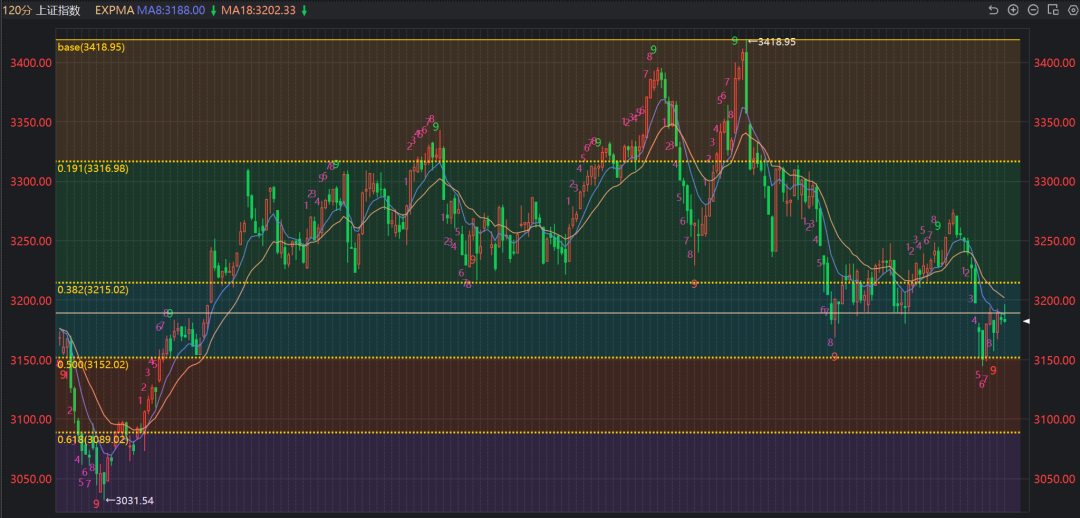1080x518 pixels.
Task: Select the 0.382(3215.02) Fibonacci level label
Action: point(93,290)
